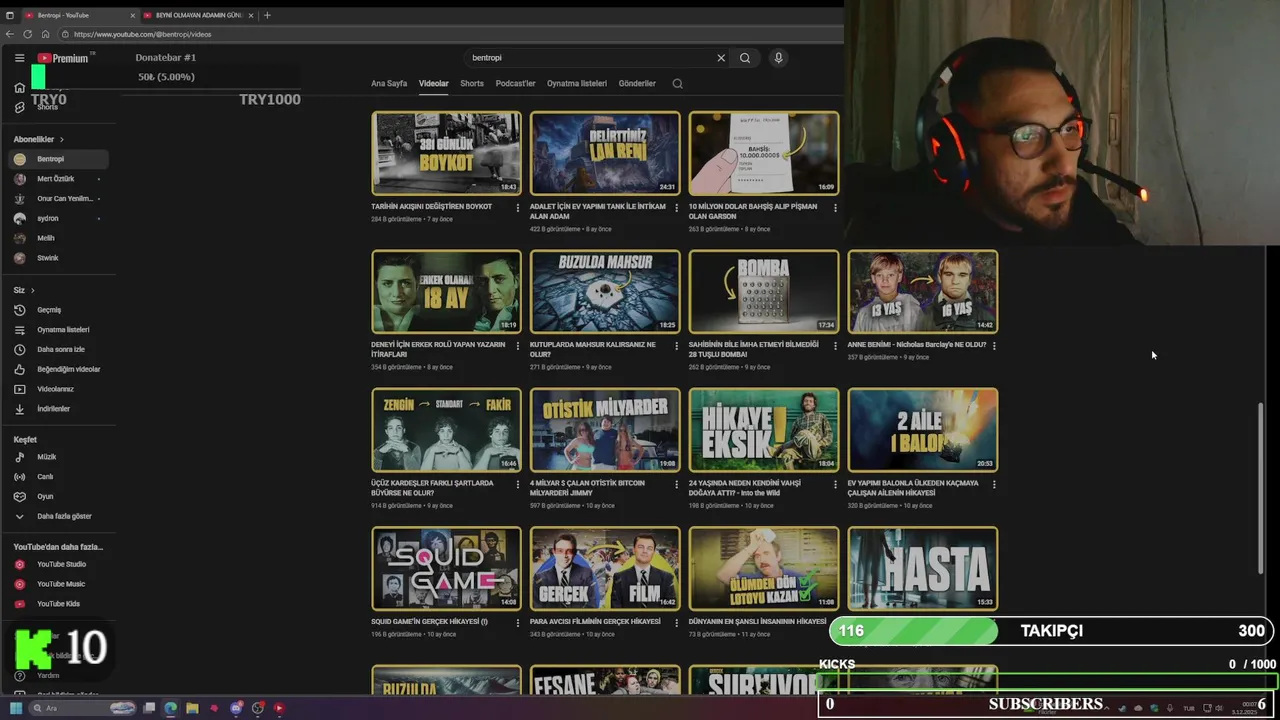1280x720 pixels.
Task: Open options menu for ANNE BENİM Nicholas Barclay video
Action: (994, 346)
